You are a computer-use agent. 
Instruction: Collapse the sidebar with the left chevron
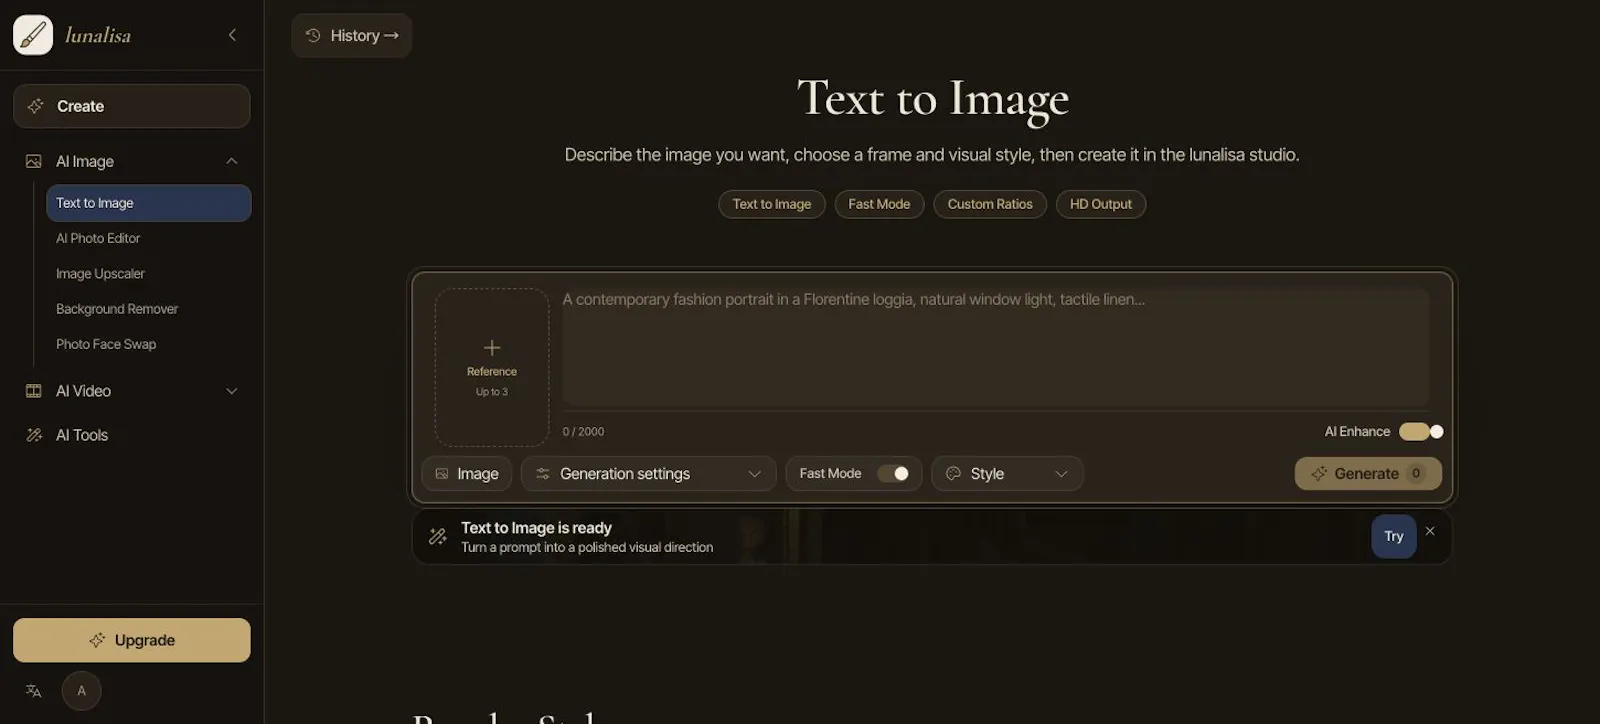pyautogui.click(x=232, y=35)
